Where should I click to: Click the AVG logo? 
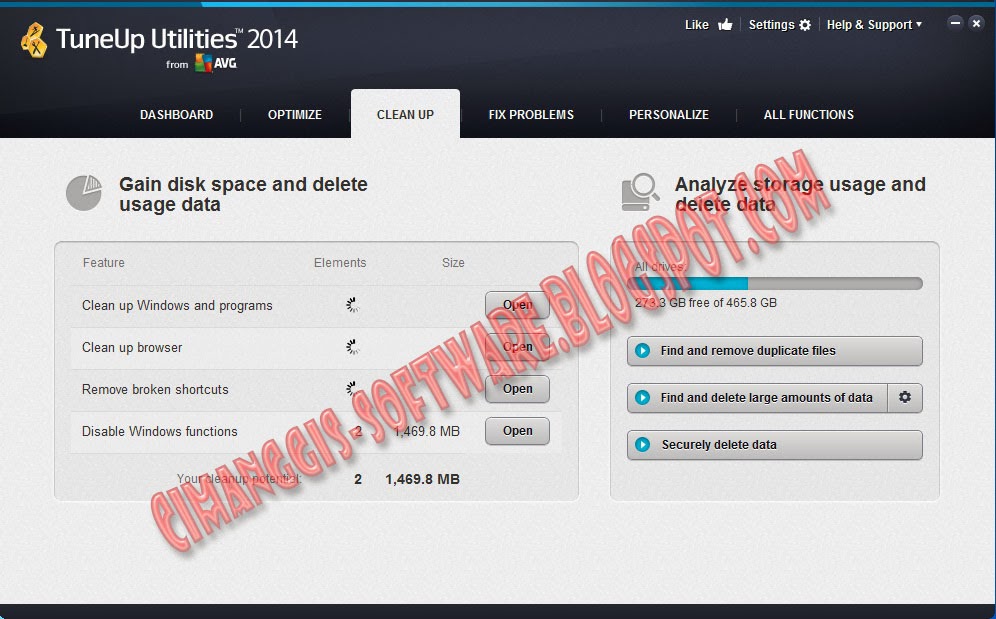pos(216,63)
